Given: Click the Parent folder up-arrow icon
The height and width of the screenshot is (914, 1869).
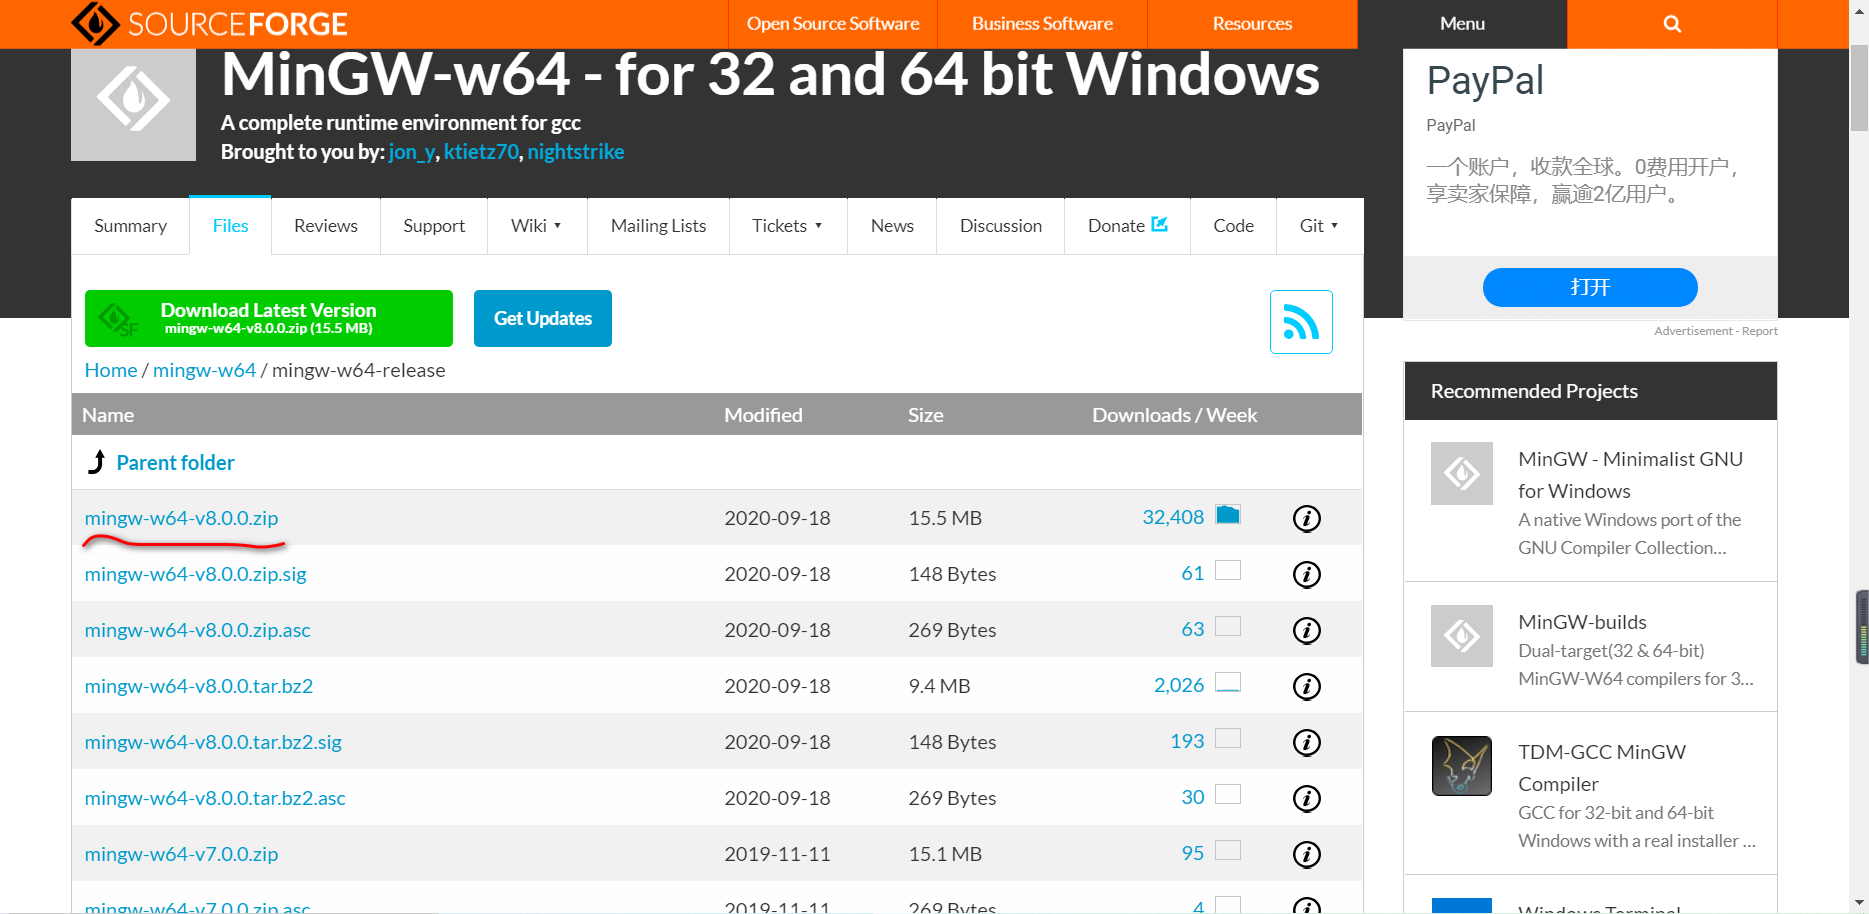Looking at the screenshot, I should pyautogui.click(x=97, y=462).
